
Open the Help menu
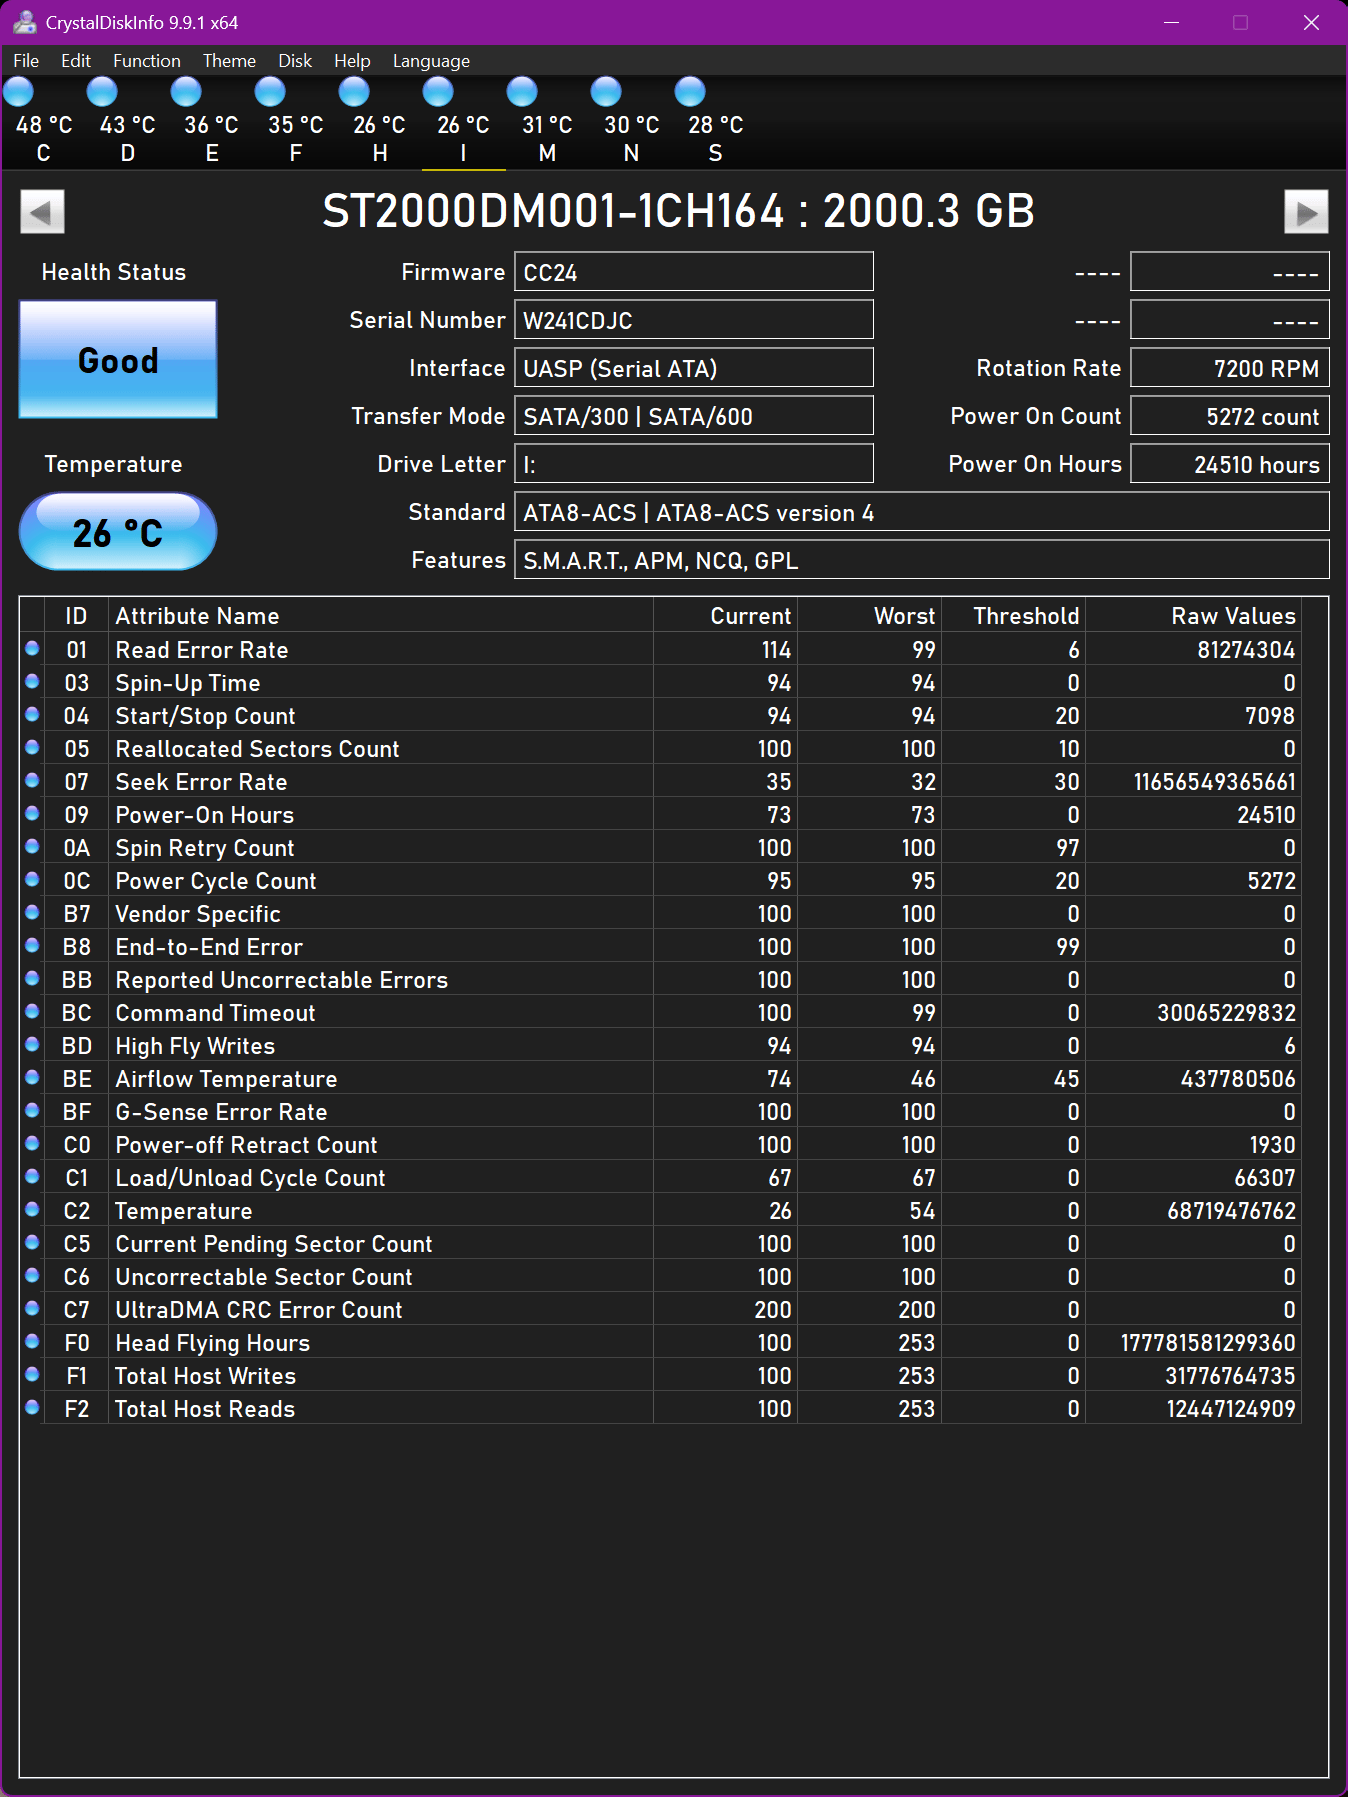click(352, 61)
